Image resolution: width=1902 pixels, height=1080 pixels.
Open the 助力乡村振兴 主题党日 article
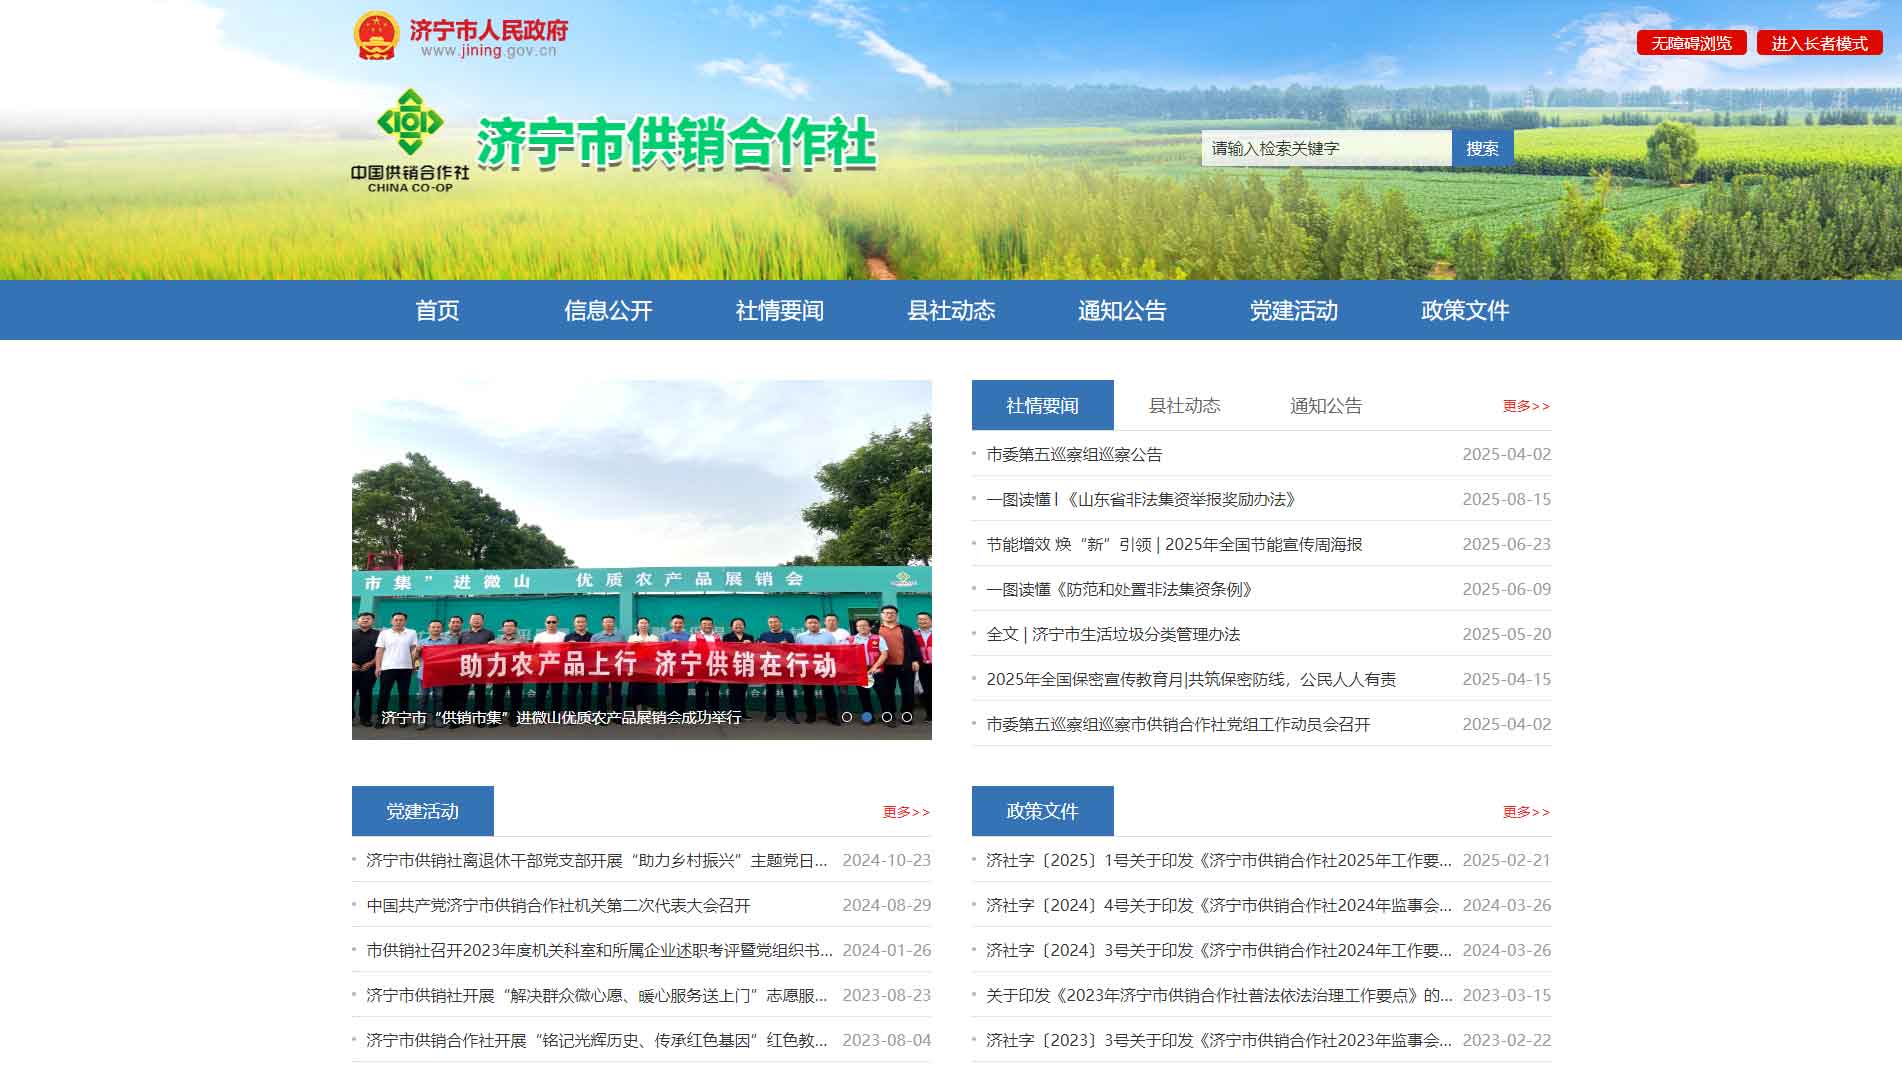tap(597, 860)
